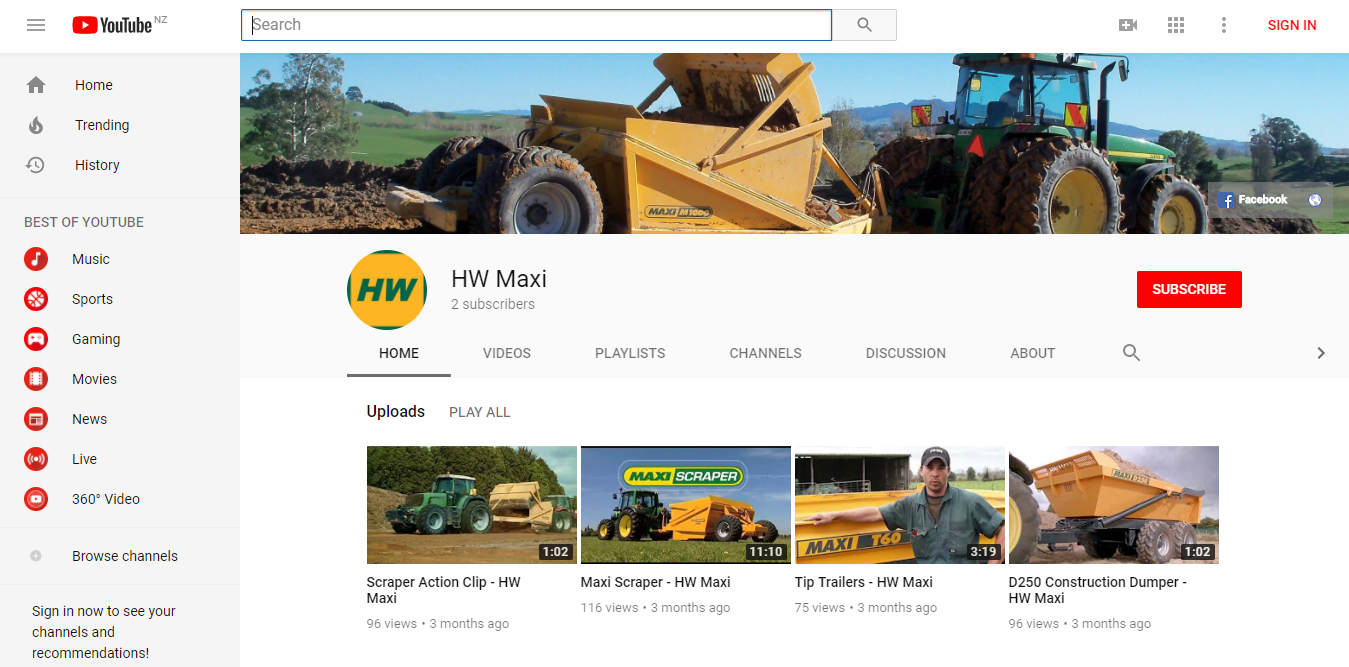Open the YouTube apps grid icon
Image resolution: width=1349 pixels, height=667 pixels.
click(x=1176, y=25)
